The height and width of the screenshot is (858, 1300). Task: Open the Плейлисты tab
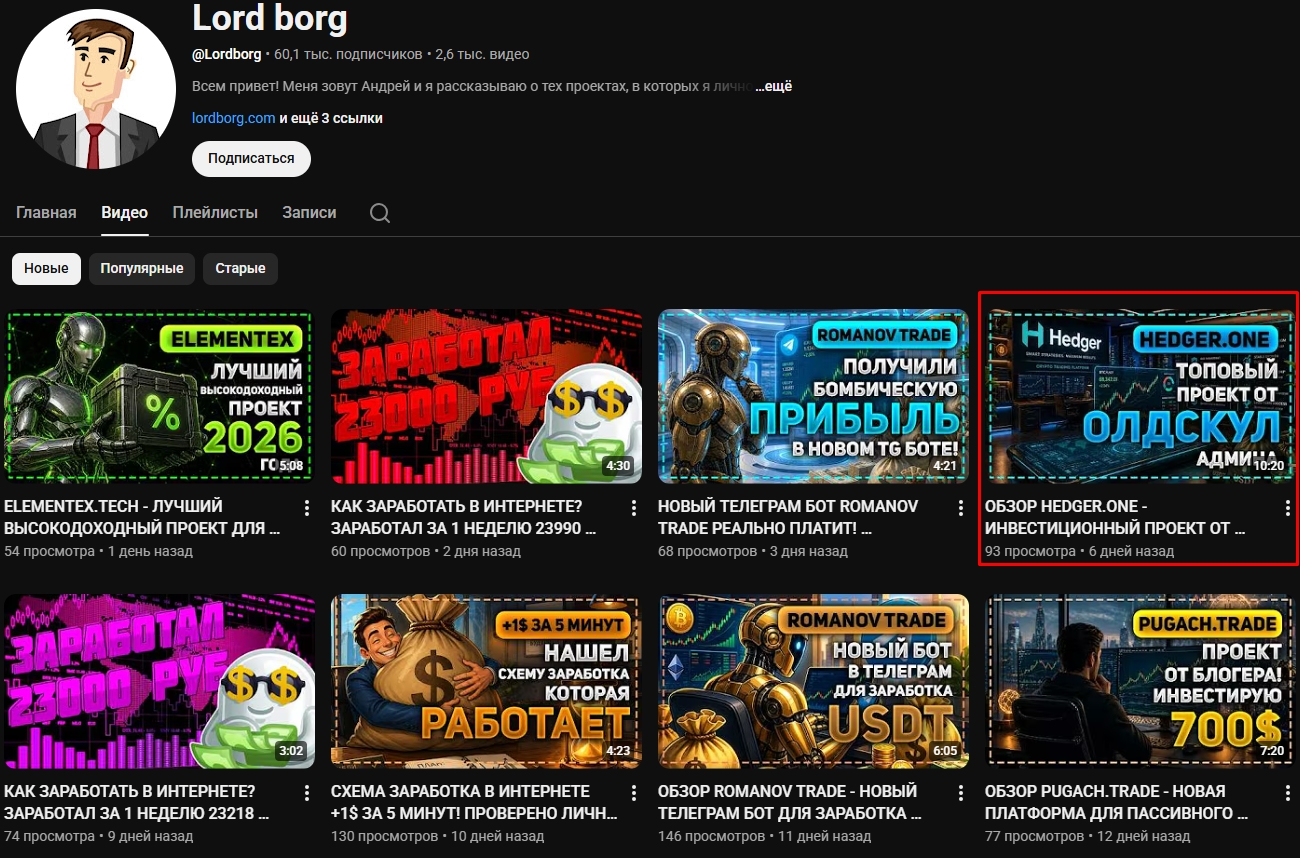click(215, 212)
